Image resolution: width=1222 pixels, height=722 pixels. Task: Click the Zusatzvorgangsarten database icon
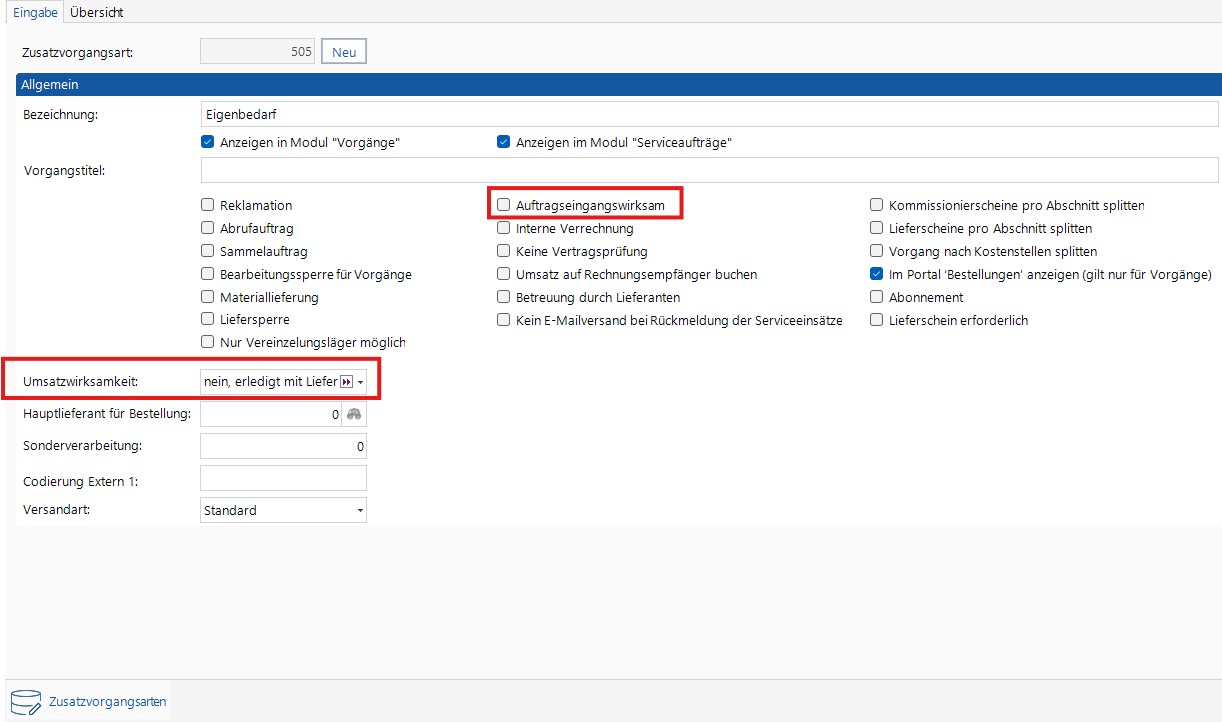[26, 701]
